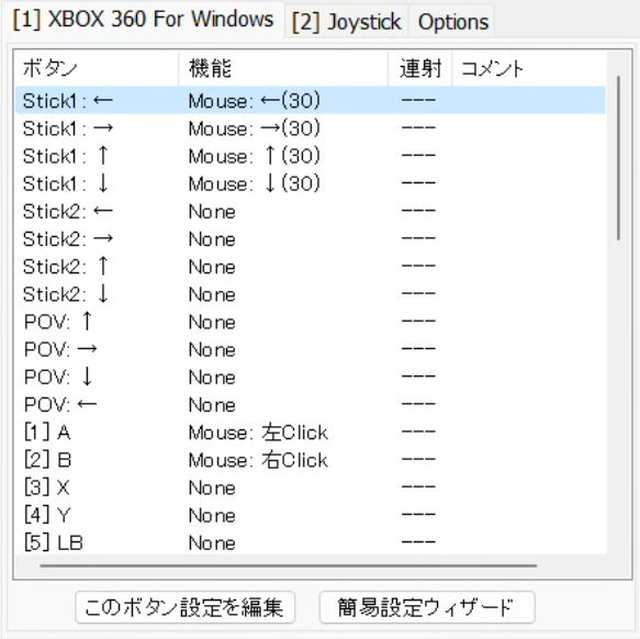Click the vertical scrollbar of the list
The width and height of the screenshot is (640, 639).
[619, 158]
